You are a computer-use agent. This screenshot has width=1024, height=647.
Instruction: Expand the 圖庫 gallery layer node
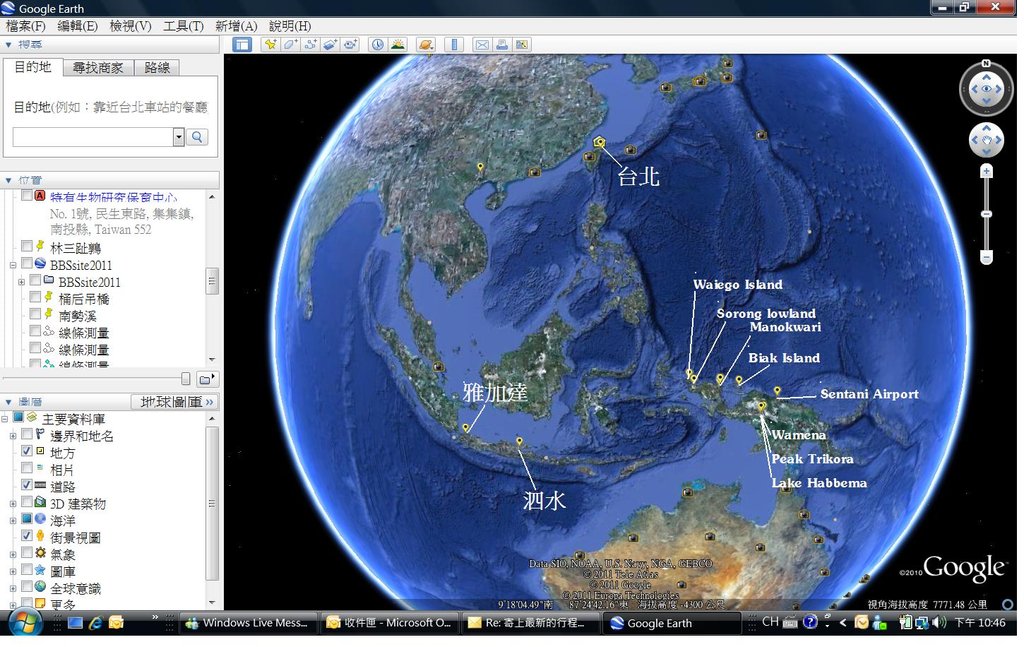[x=13, y=572]
